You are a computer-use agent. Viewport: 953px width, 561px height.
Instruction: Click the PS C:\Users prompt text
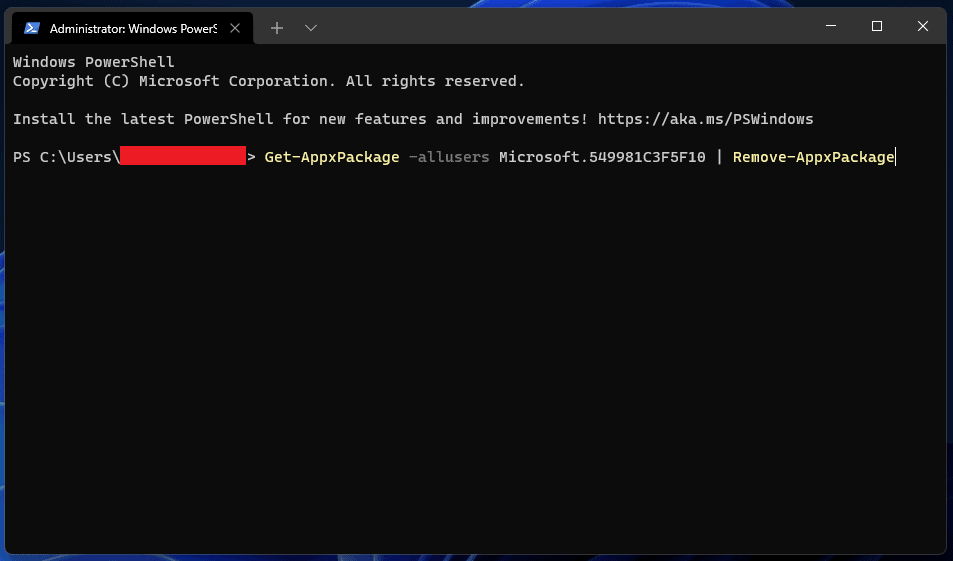pyautogui.click(x=62, y=157)
